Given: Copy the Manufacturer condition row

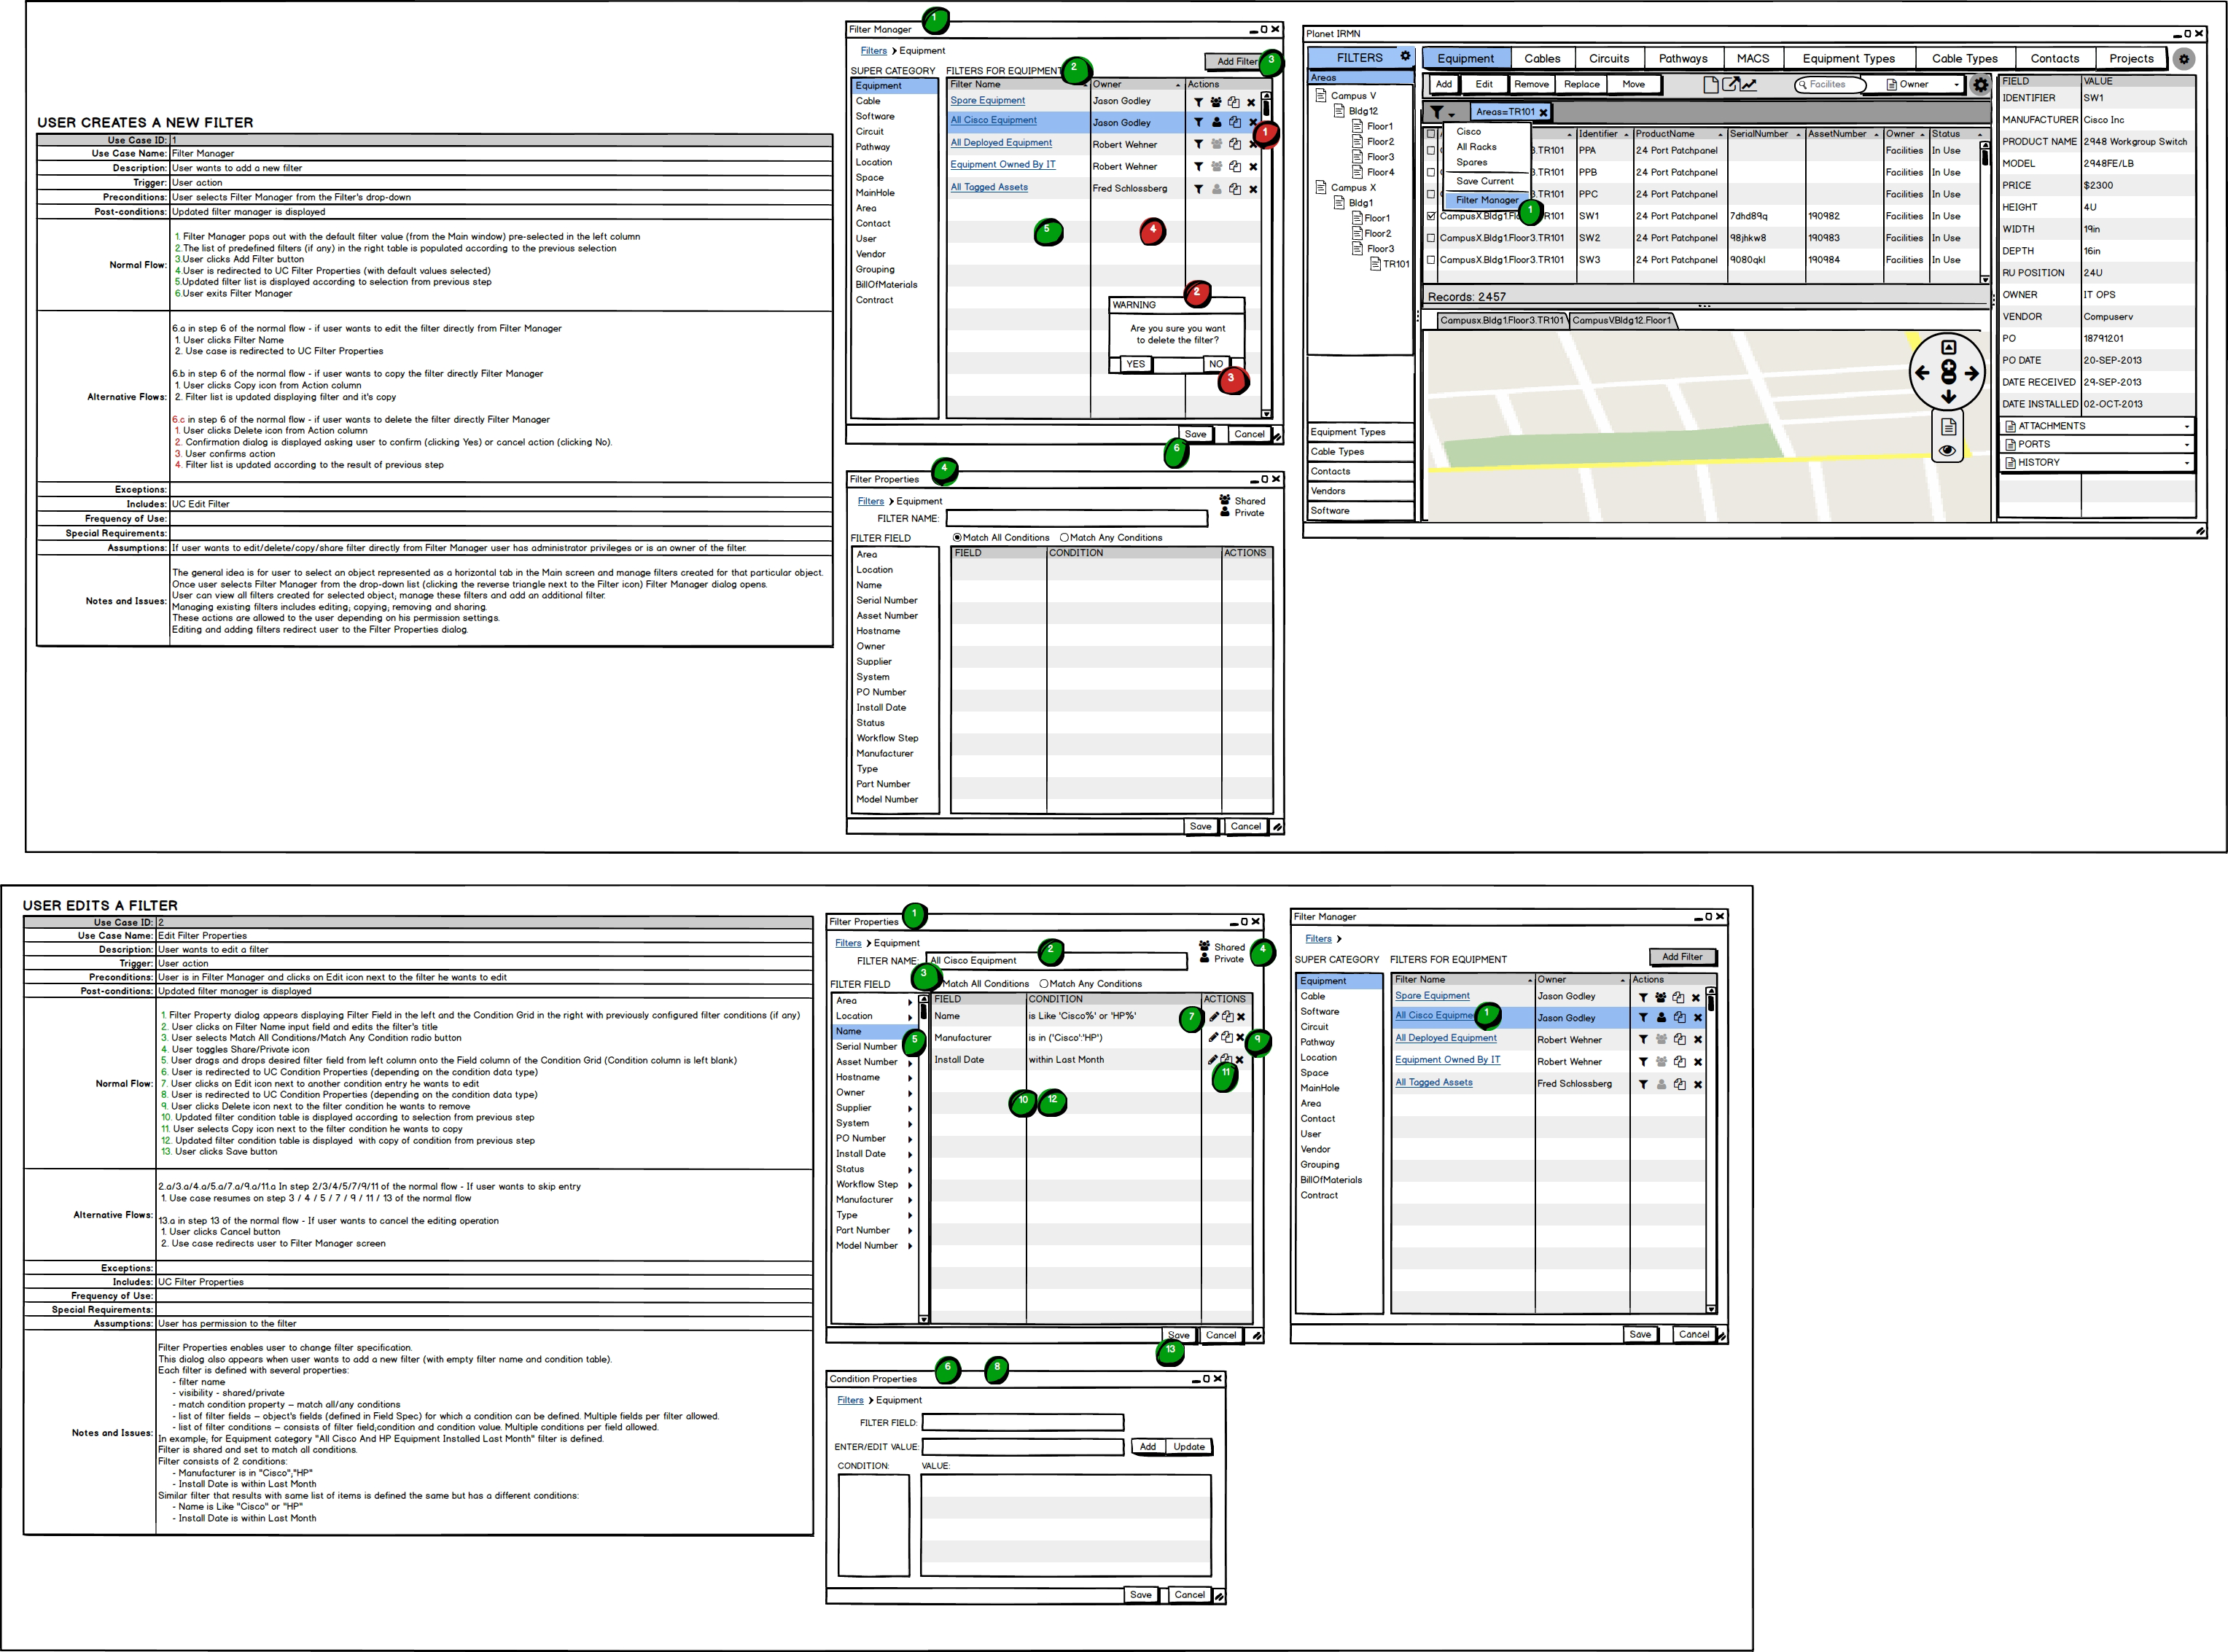Looking at the screenshot, I should click(1227, 1038).
